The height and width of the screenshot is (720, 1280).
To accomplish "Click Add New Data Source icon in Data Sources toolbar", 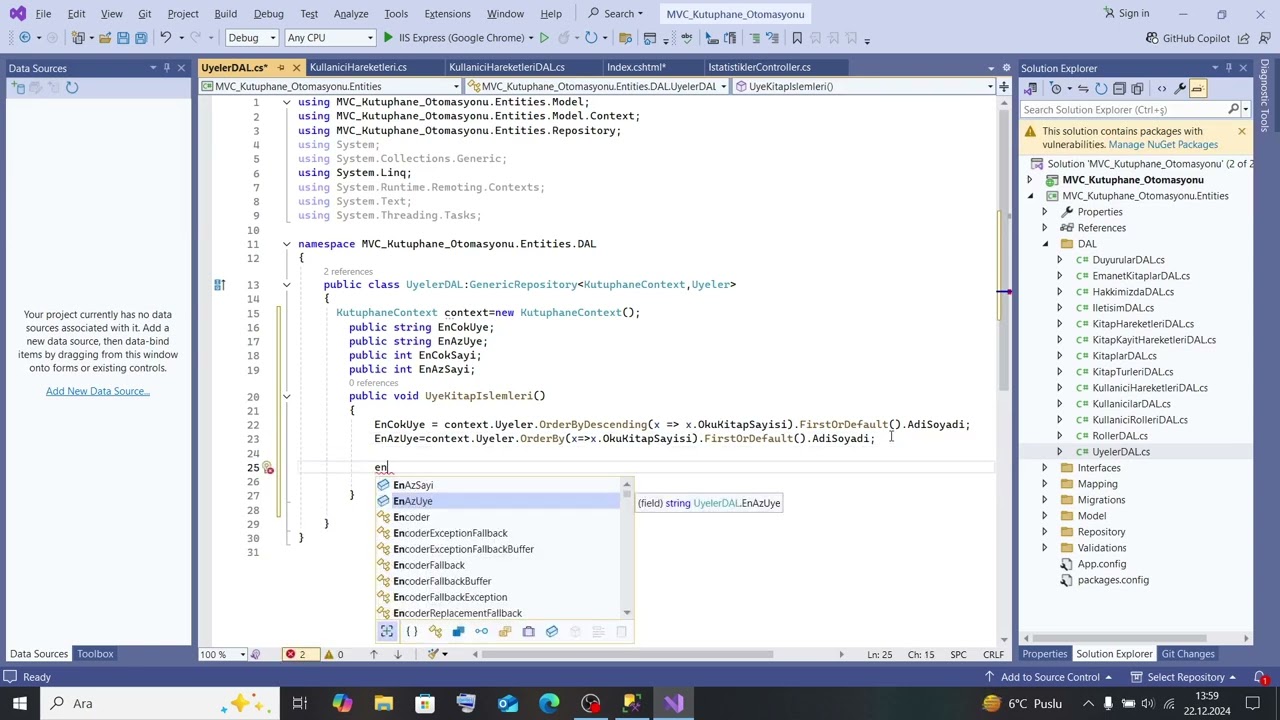I will click(x=18, y=88).
